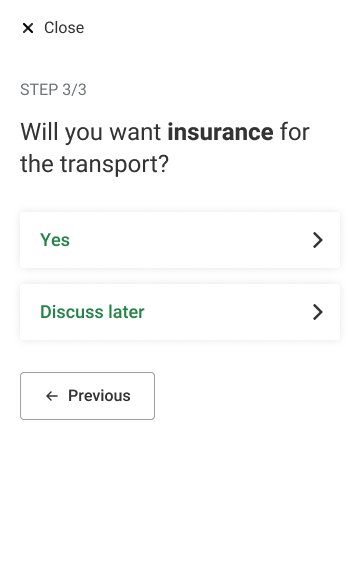Click the chevron arrow on the Yes row

(318, 240)
